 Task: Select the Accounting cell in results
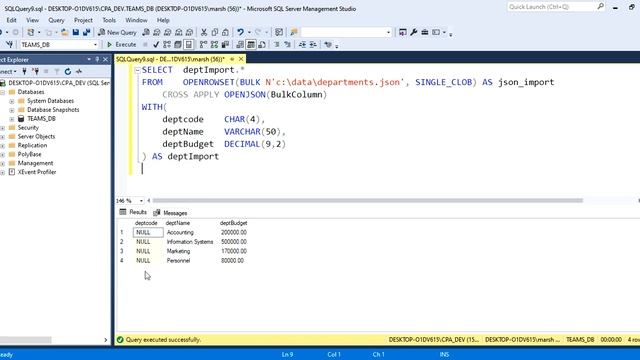180,232
